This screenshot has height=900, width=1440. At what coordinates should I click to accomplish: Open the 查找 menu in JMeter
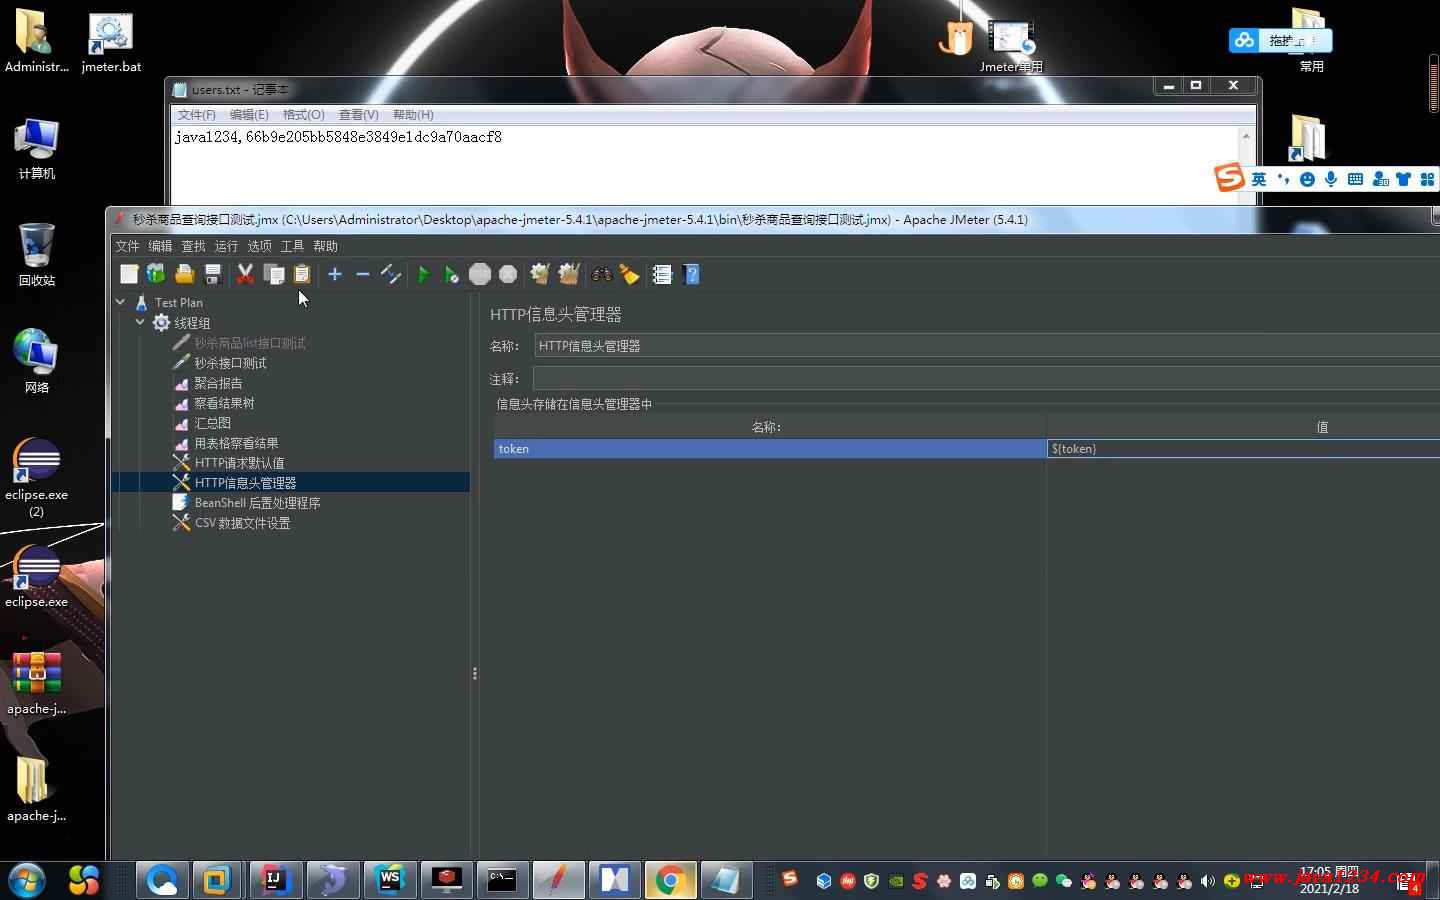coord(193,246)
